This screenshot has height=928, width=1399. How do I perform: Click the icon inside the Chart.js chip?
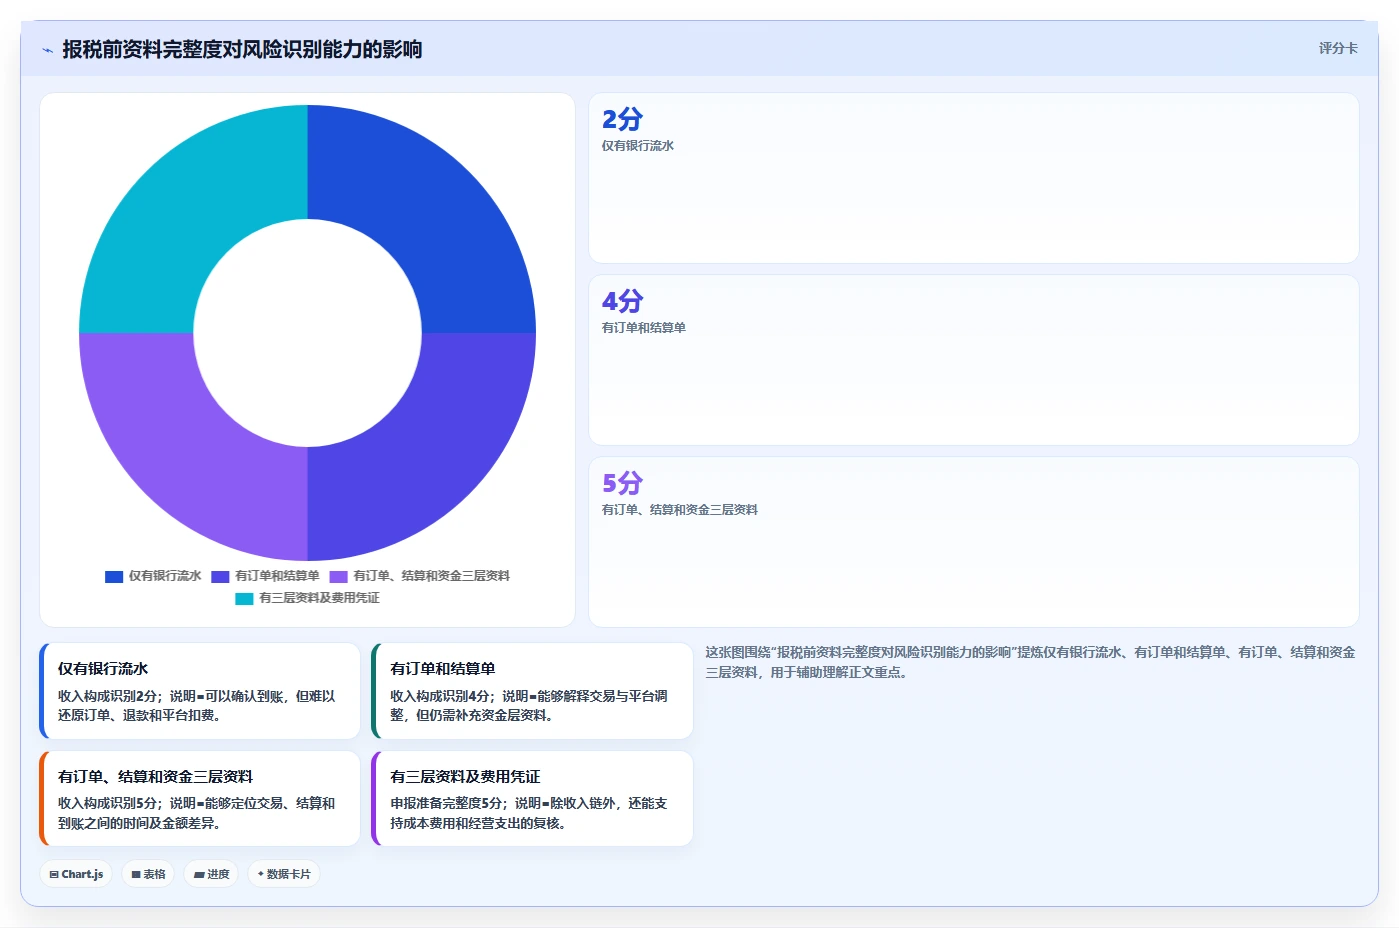click(54, 874)
